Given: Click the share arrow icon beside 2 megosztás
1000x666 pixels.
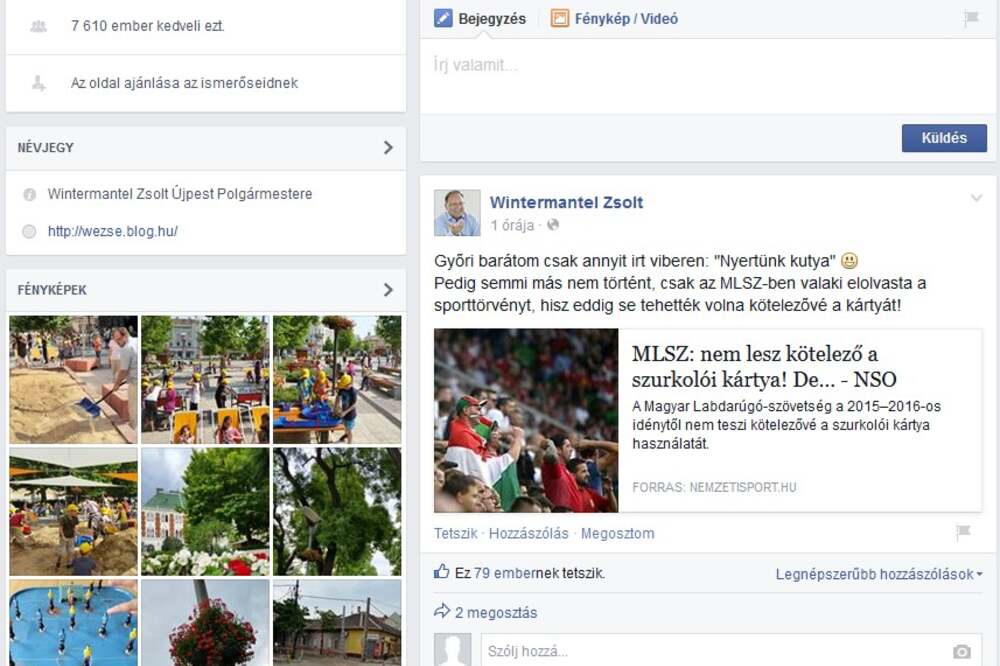Looking at the screenshot, I should tap(442, 612).
